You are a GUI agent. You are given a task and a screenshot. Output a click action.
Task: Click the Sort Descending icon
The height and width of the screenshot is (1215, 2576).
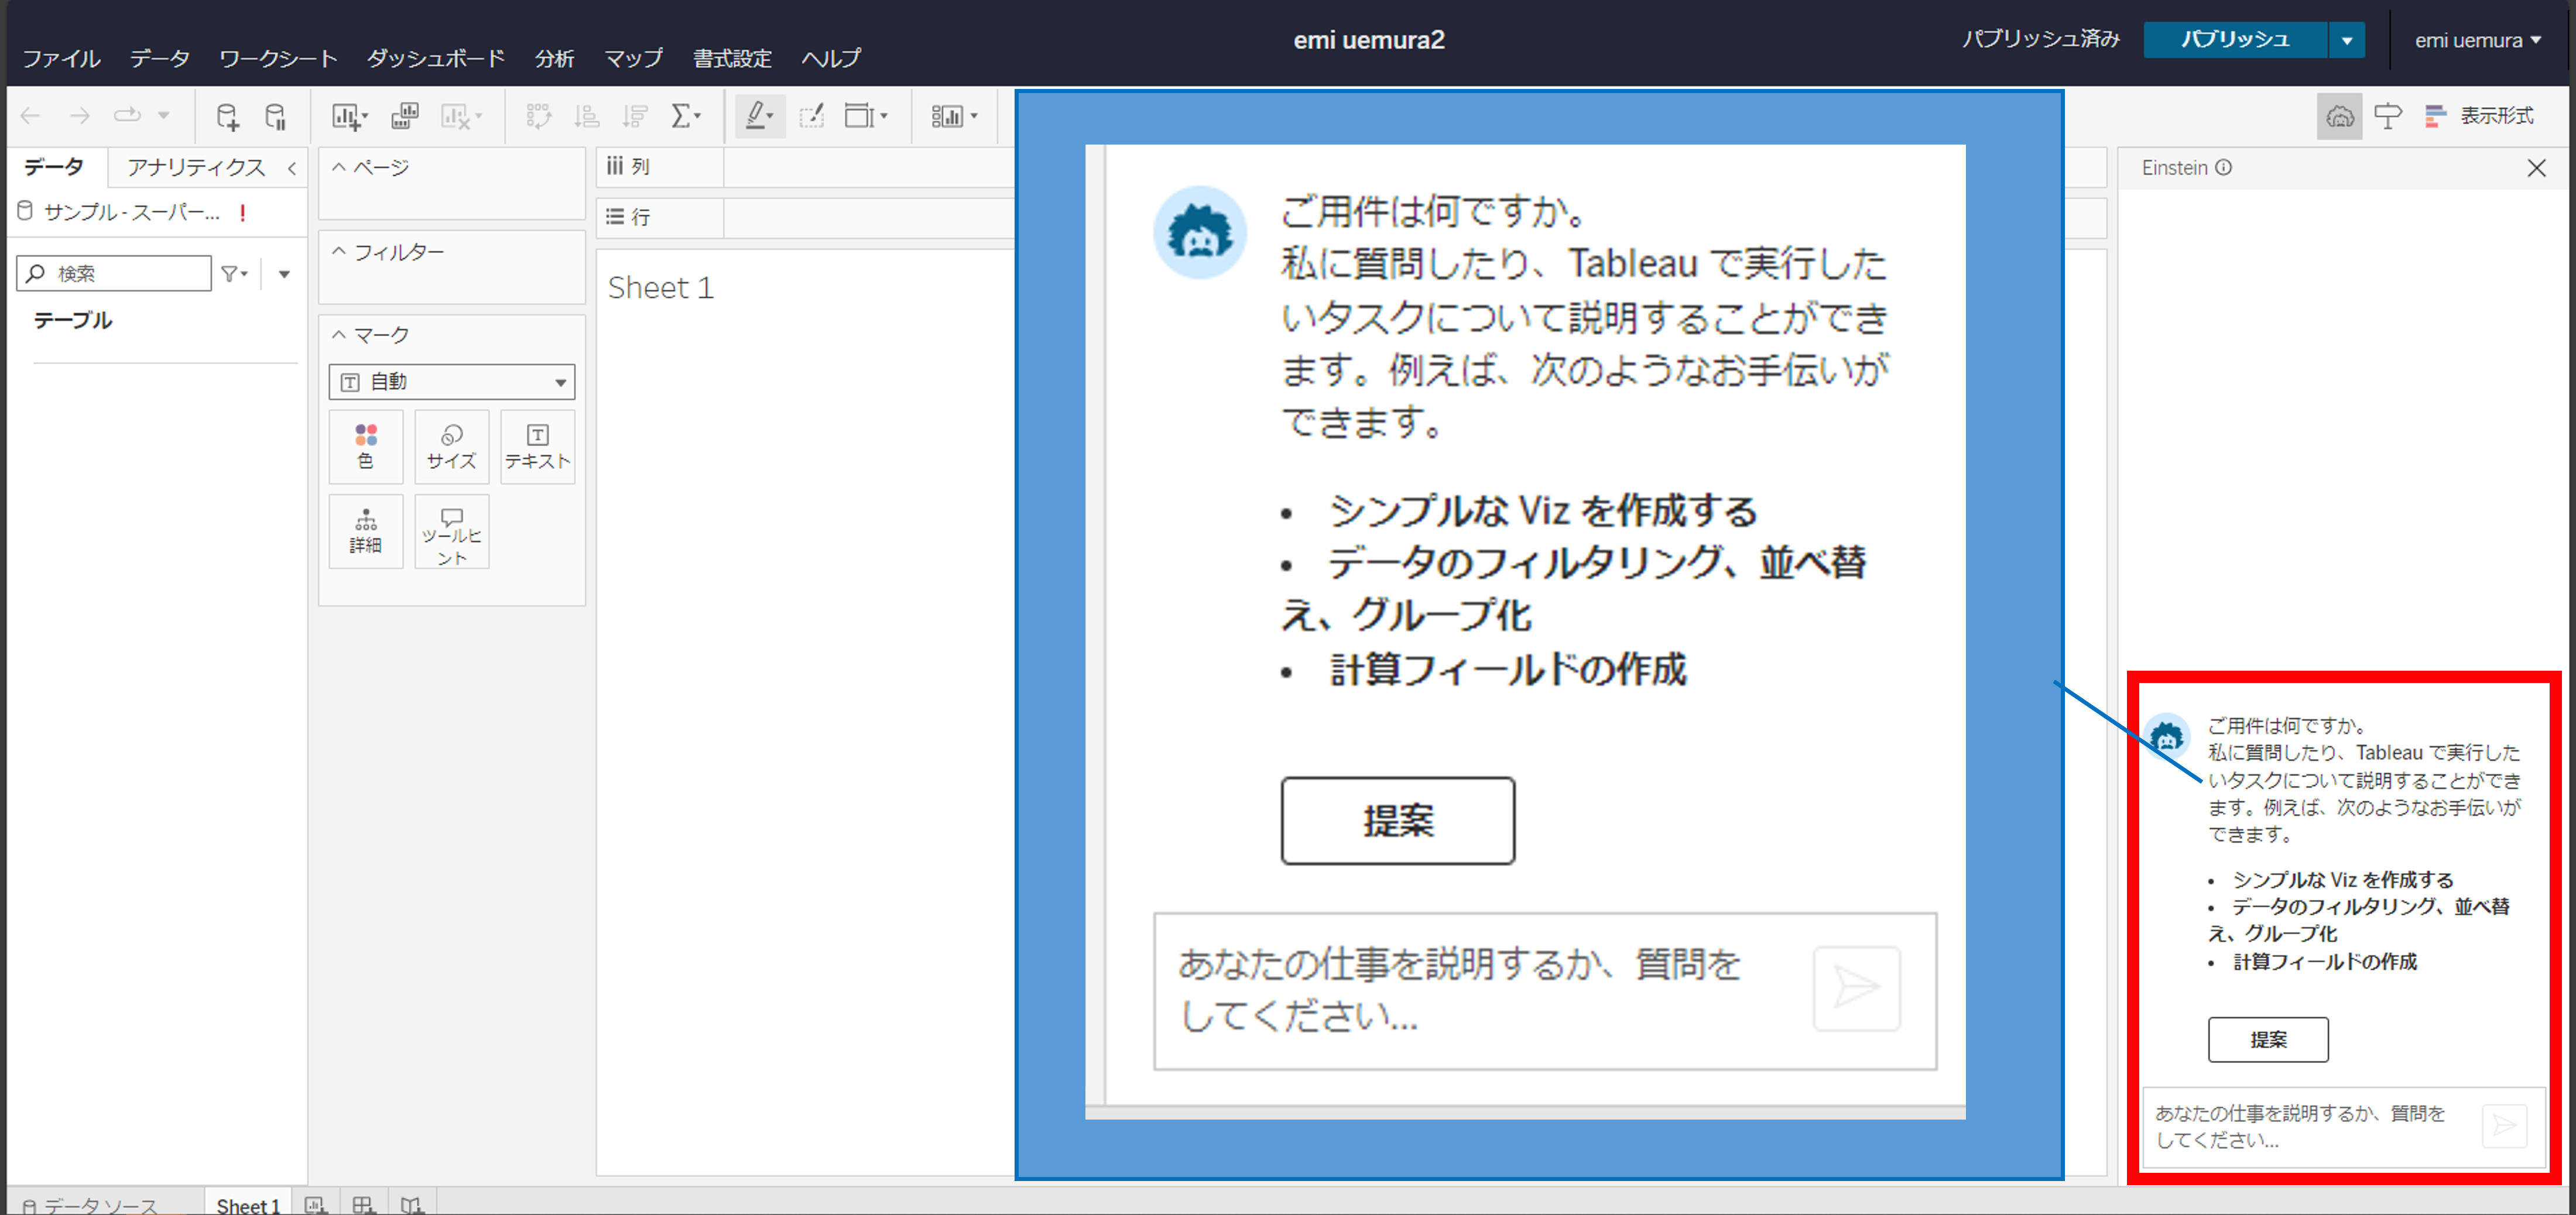635,116
